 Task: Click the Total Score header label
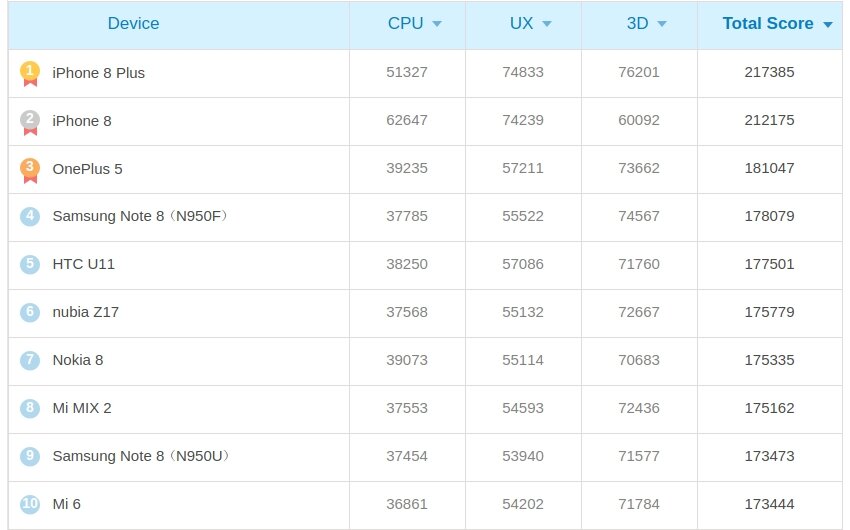click(768, 23)
